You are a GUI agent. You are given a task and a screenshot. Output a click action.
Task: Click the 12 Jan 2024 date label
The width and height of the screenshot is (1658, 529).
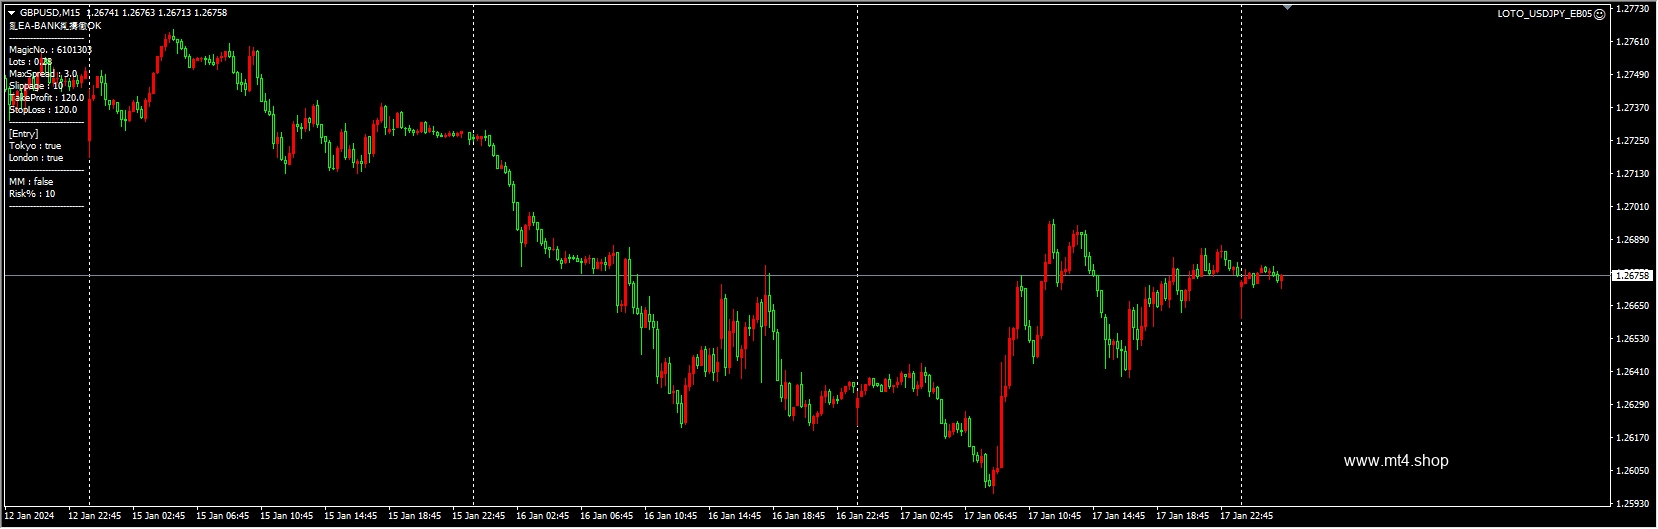29,517
